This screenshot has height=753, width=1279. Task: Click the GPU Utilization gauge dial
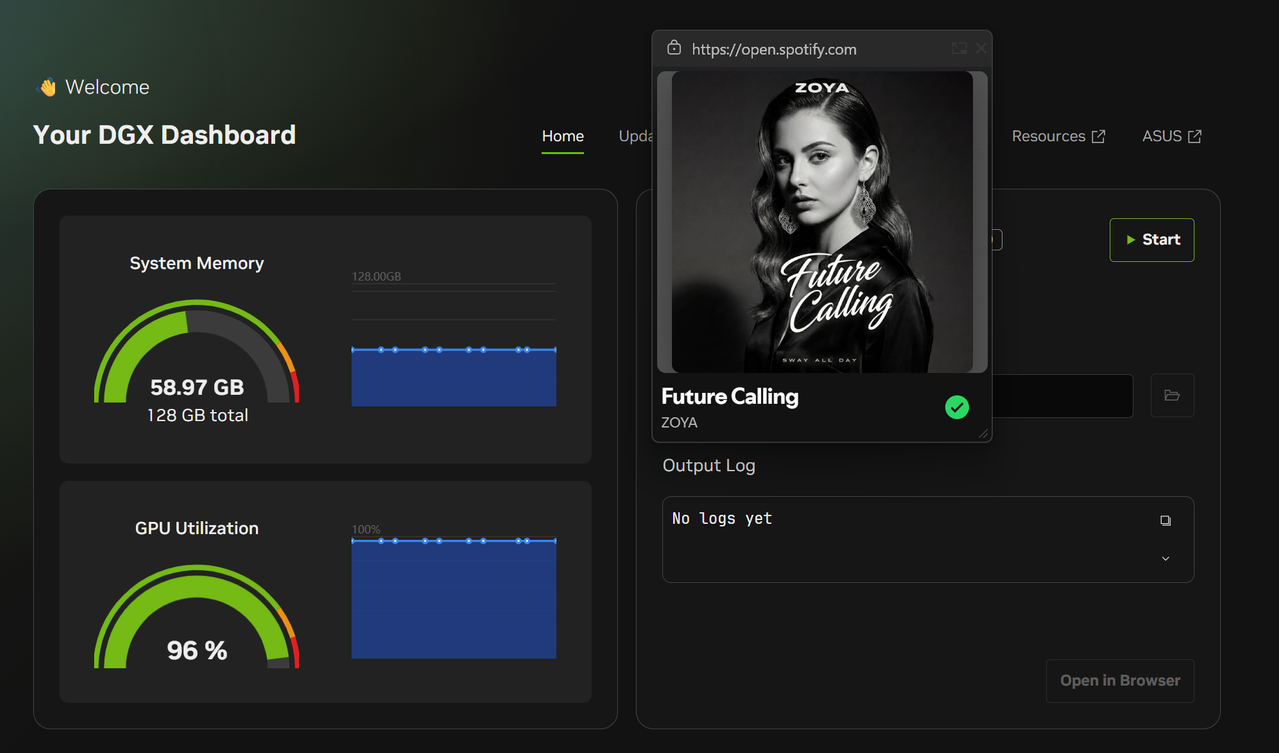[197, 616]
